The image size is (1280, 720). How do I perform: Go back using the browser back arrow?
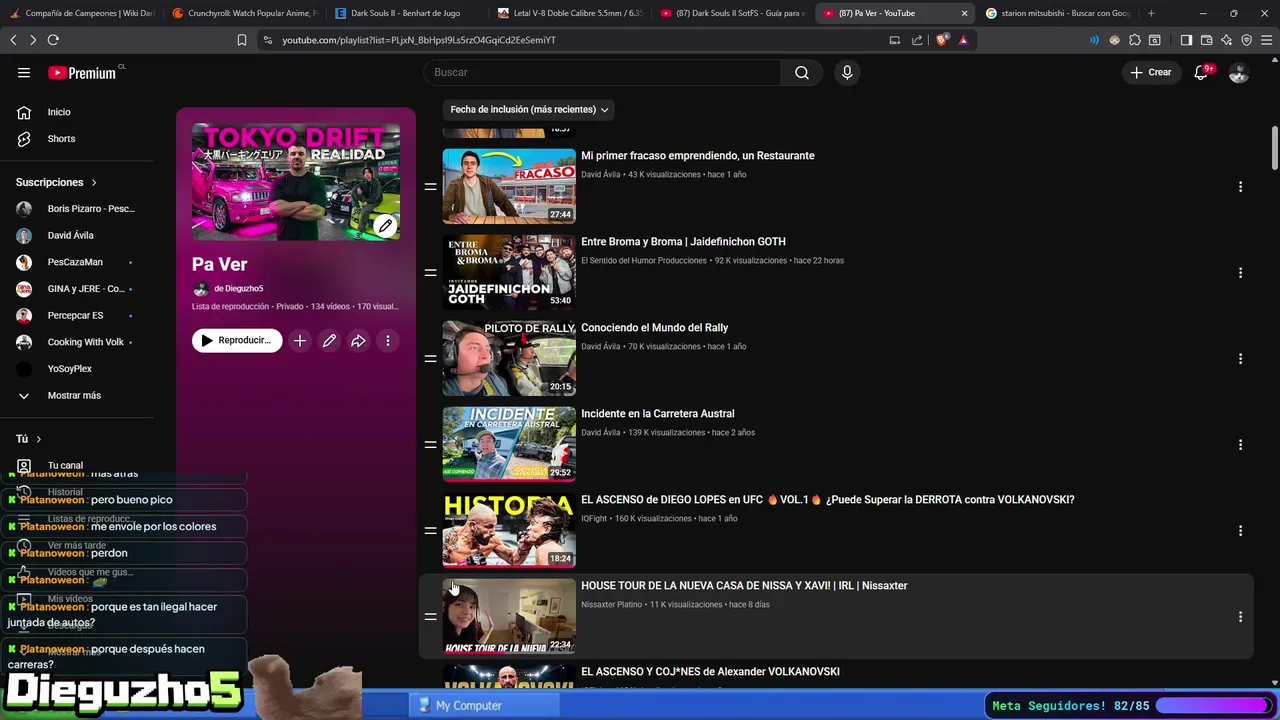click(13, 40)
